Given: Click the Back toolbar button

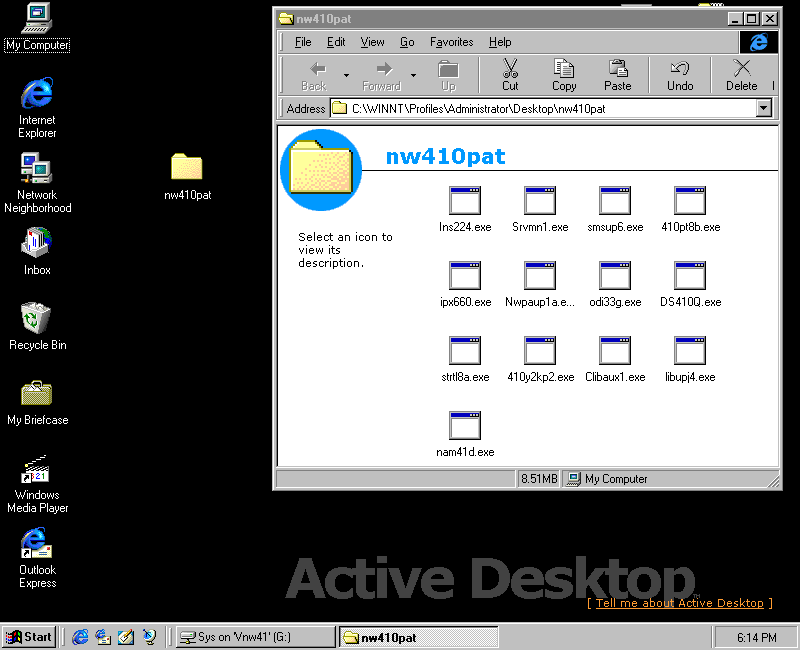Looking at the screenshot, I should [x=313, y=76].
